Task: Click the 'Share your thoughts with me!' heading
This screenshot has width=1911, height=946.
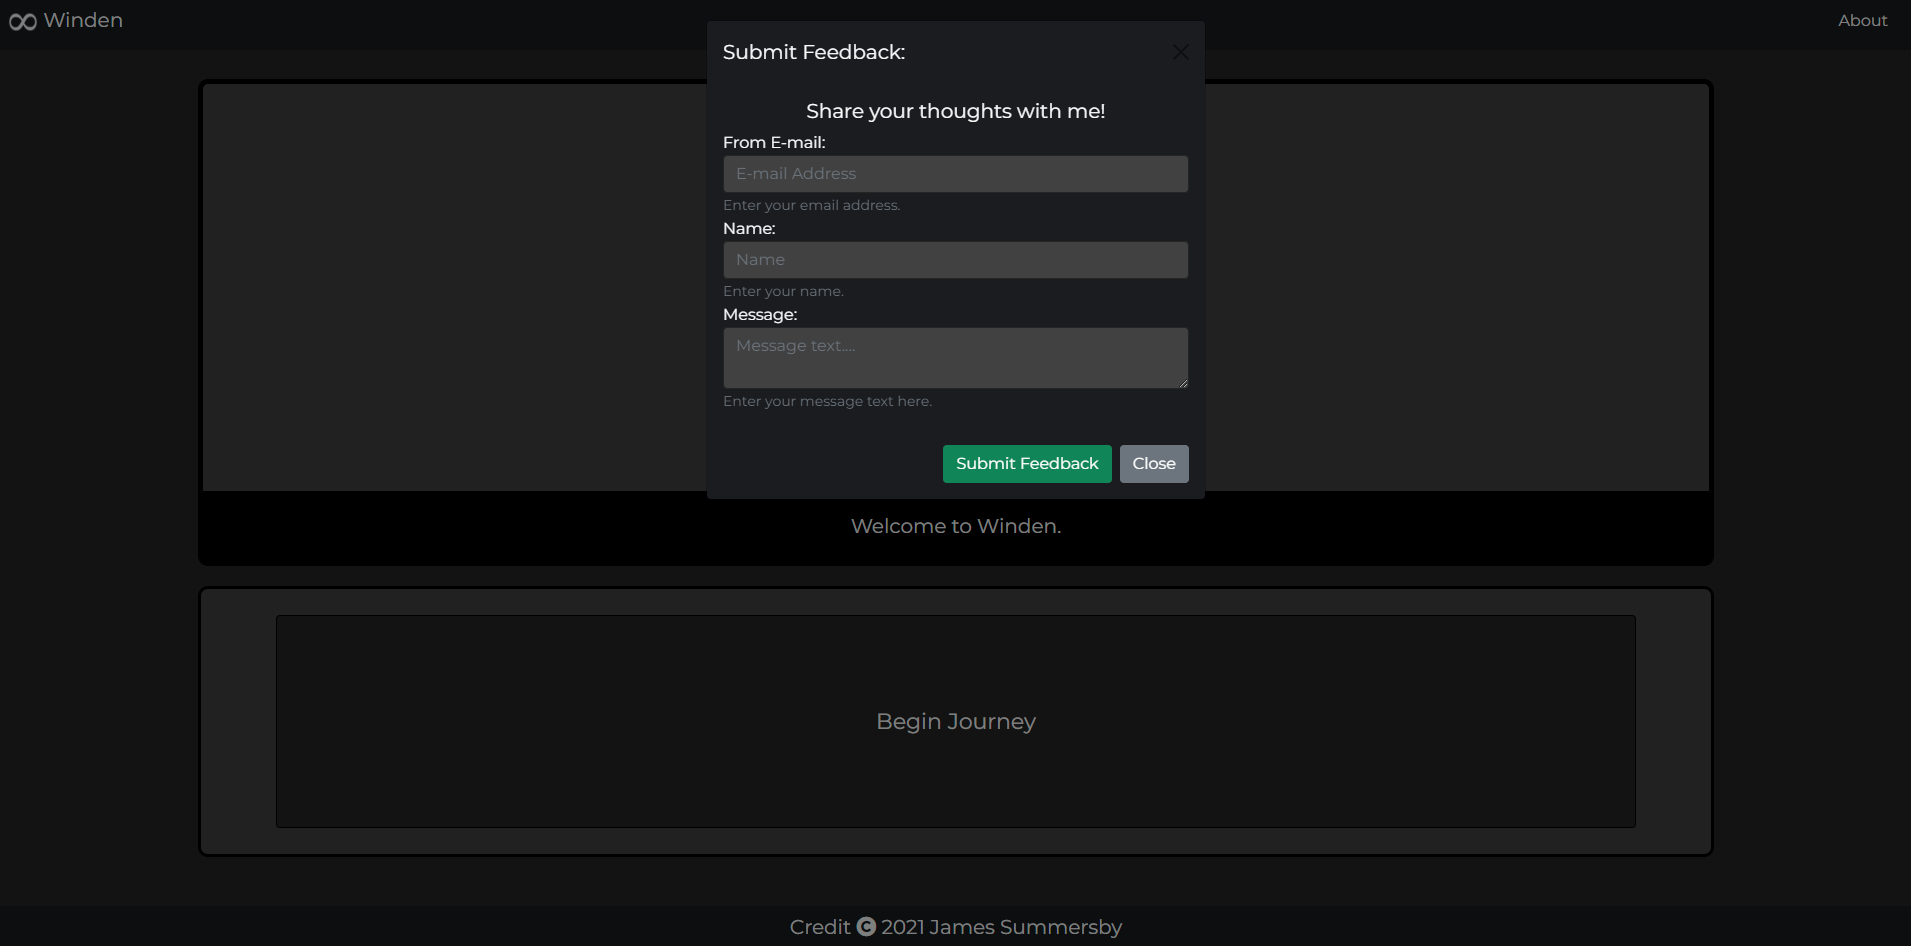Action: (956, 111)
